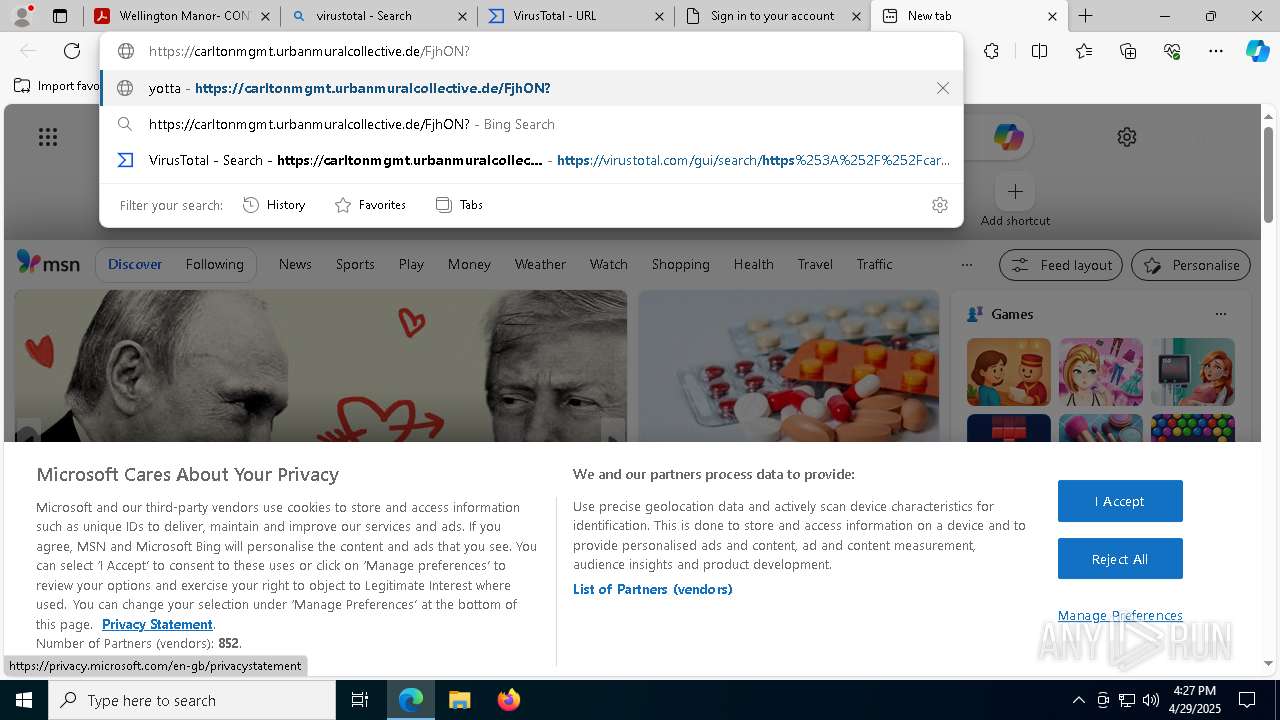
Task: Open the Money category
Action: pyautogui.click(x=469, y=264)
